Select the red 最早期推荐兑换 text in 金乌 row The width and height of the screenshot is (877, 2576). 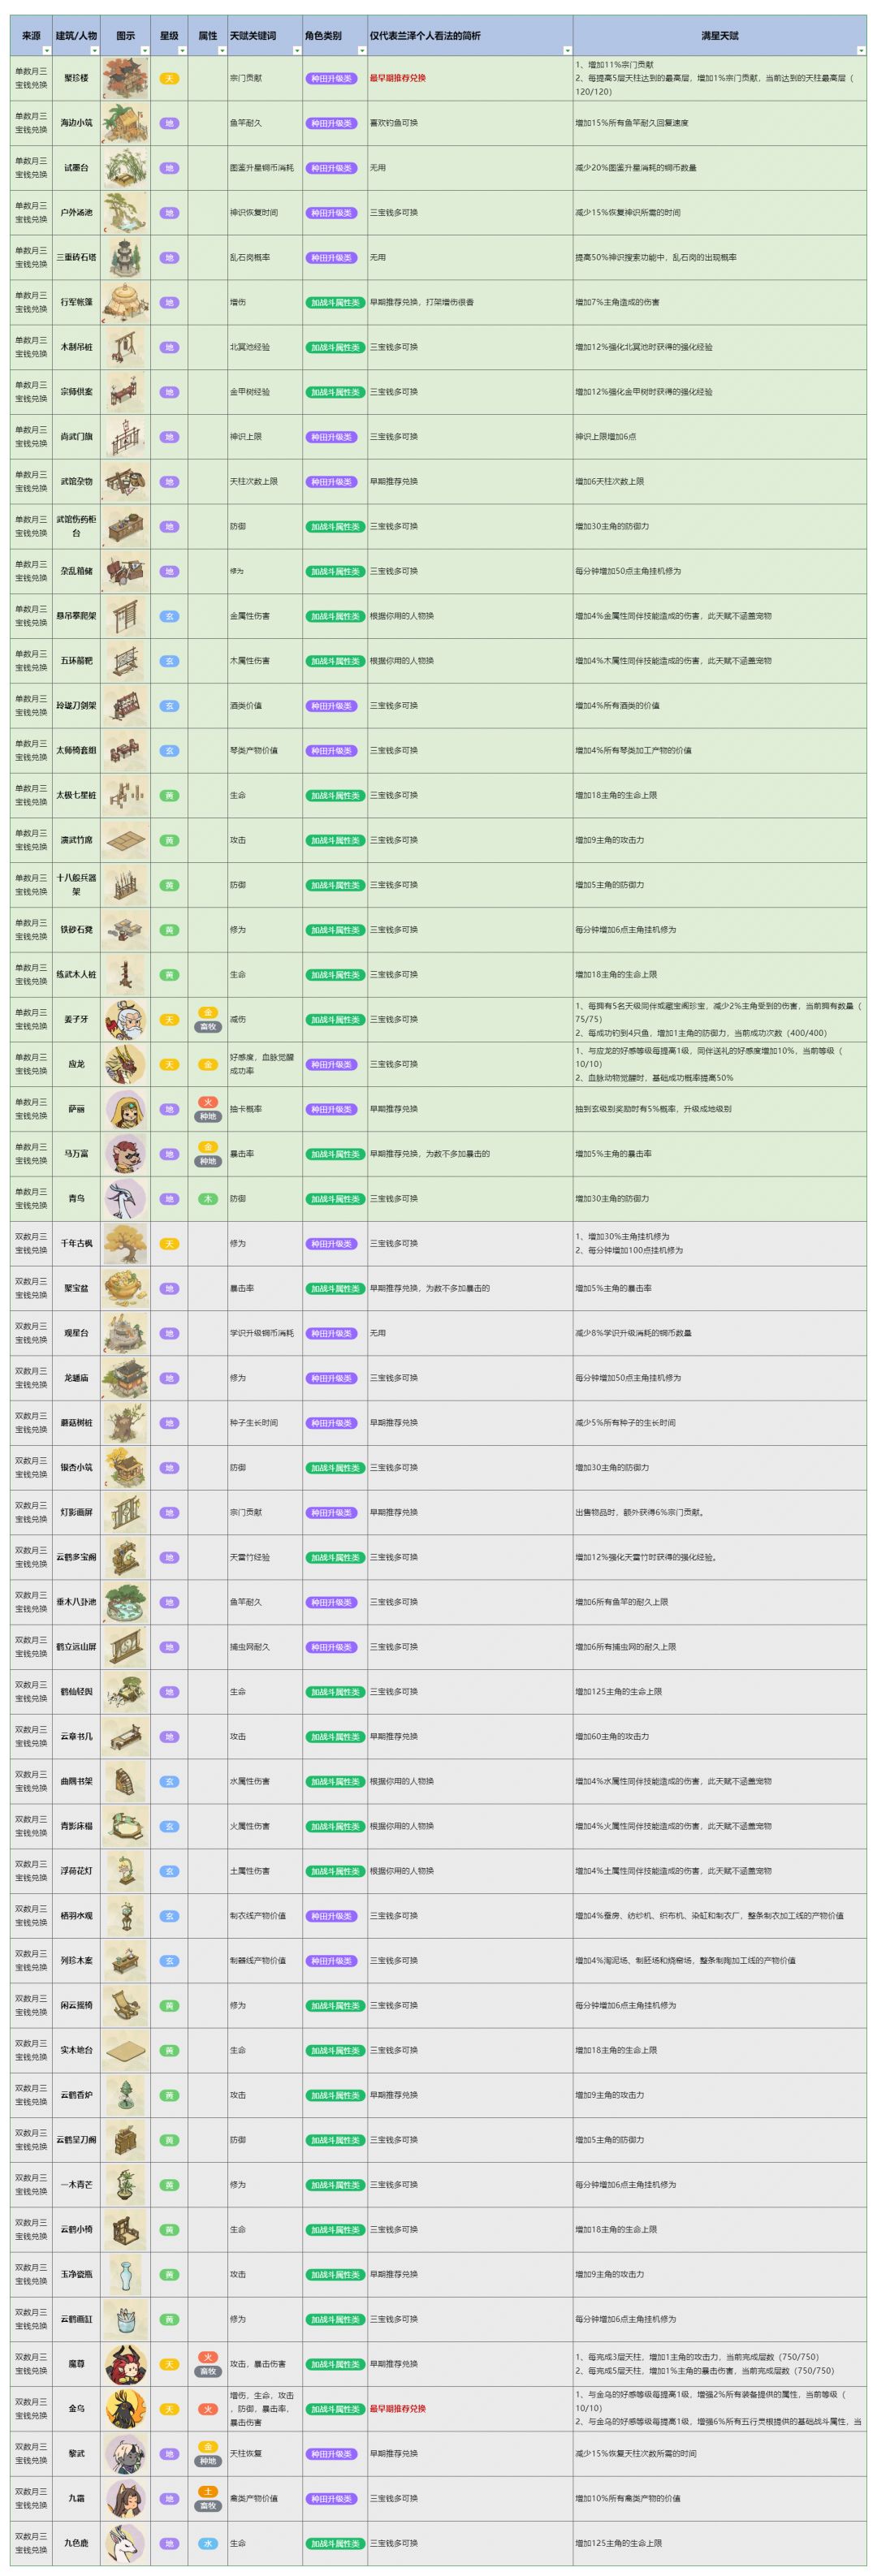398,2409
